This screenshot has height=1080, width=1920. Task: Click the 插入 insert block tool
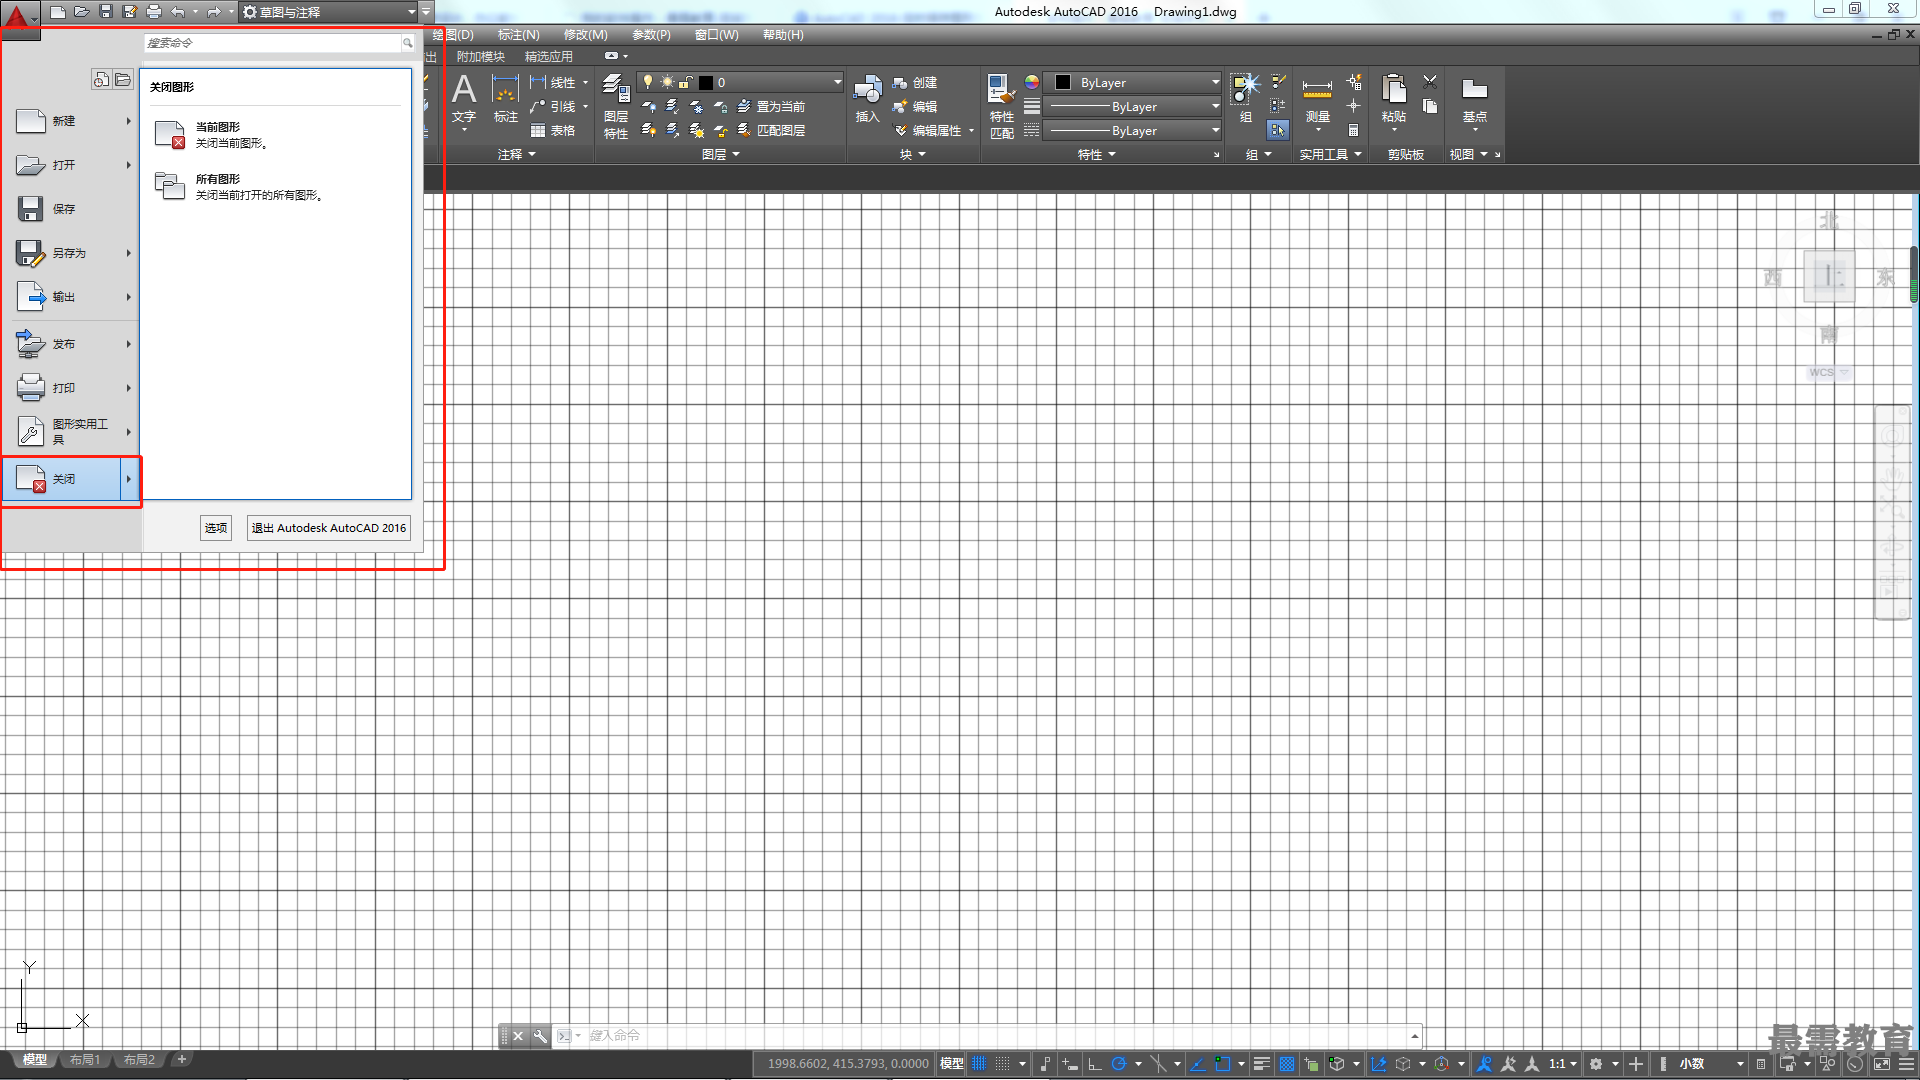867,99
